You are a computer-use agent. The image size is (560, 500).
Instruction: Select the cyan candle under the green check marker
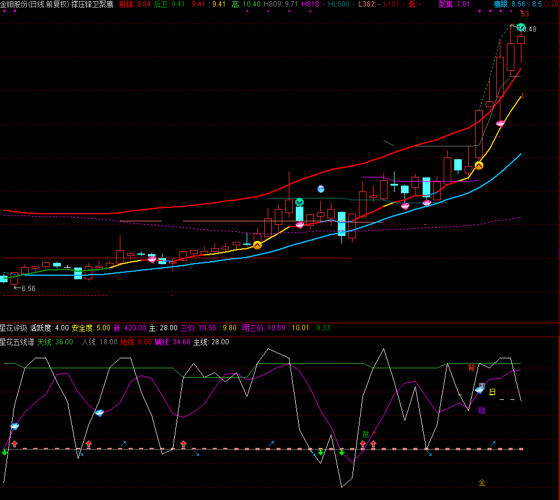(x=300, y=213)
